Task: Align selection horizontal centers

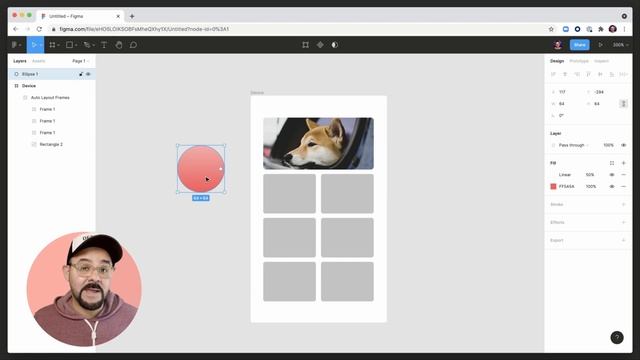Action: (x=565, y=74)
